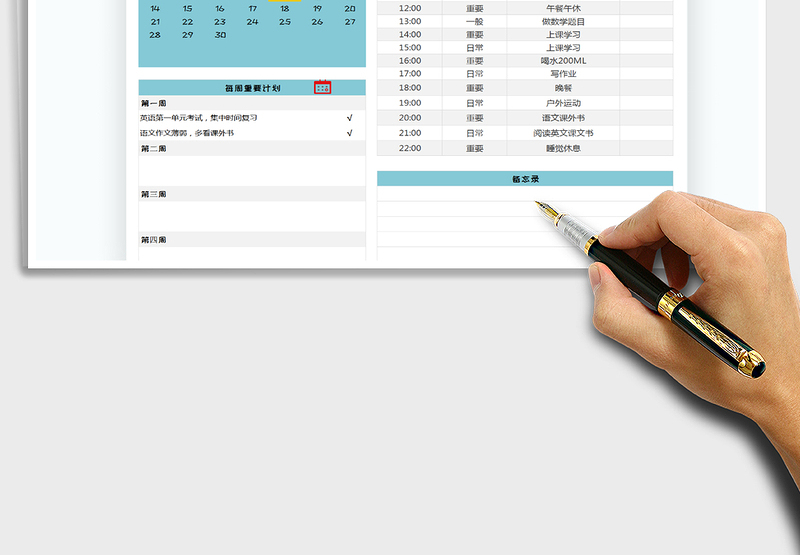
Task: Select the 每周重要计划 header
Action: [252, 88]
